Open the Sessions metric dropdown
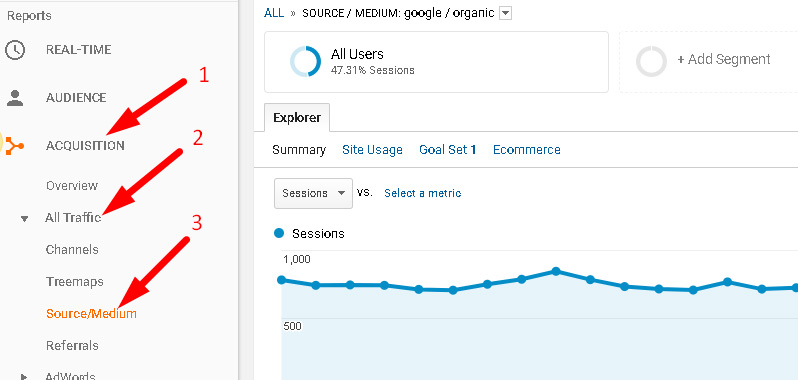 point(313,193)
